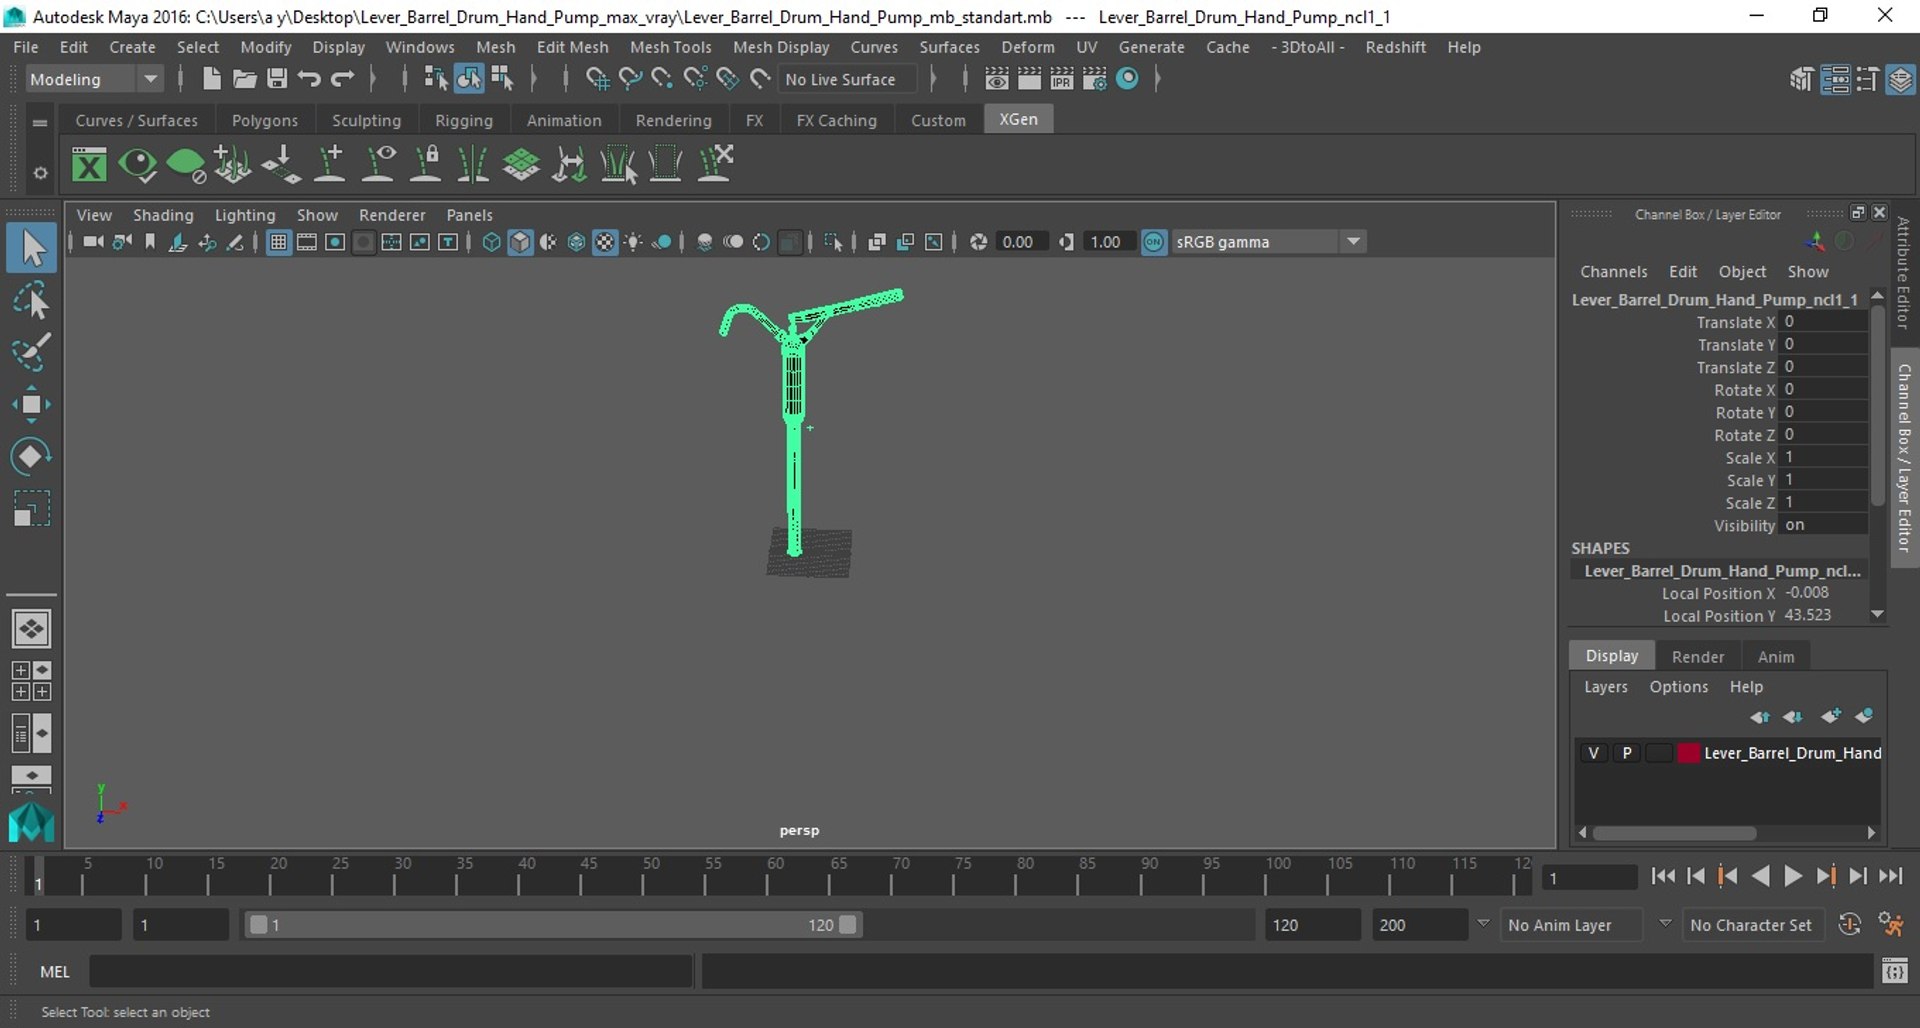
Task: Toggle textured display in viewport
Action: coord(605,242)
